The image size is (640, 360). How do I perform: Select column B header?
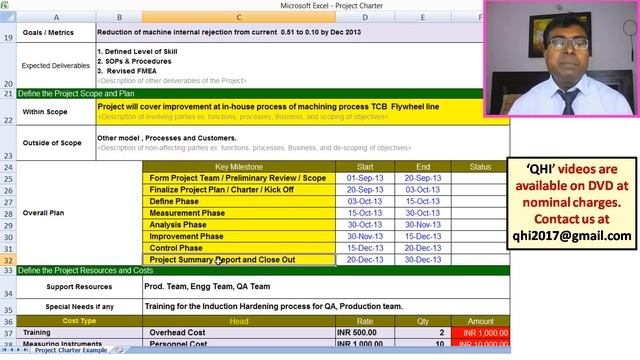tap(119, 17)
